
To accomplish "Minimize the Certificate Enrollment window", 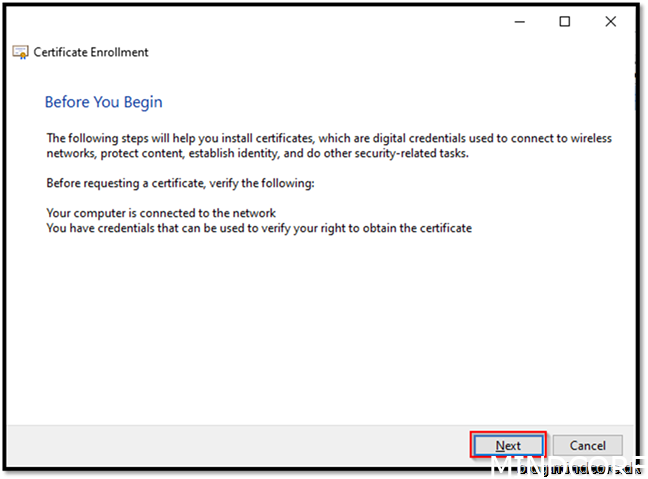I will coord(520,21).
